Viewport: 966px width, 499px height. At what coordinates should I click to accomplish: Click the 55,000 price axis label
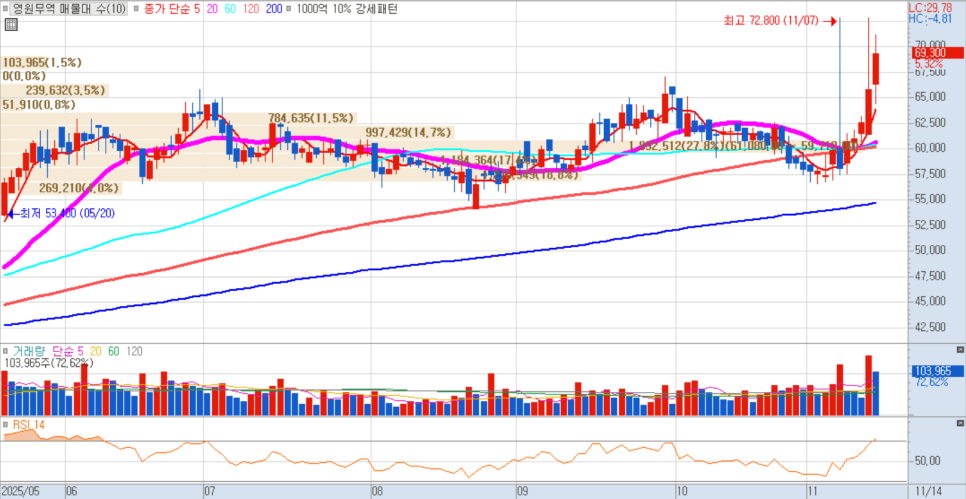(928, 199)
